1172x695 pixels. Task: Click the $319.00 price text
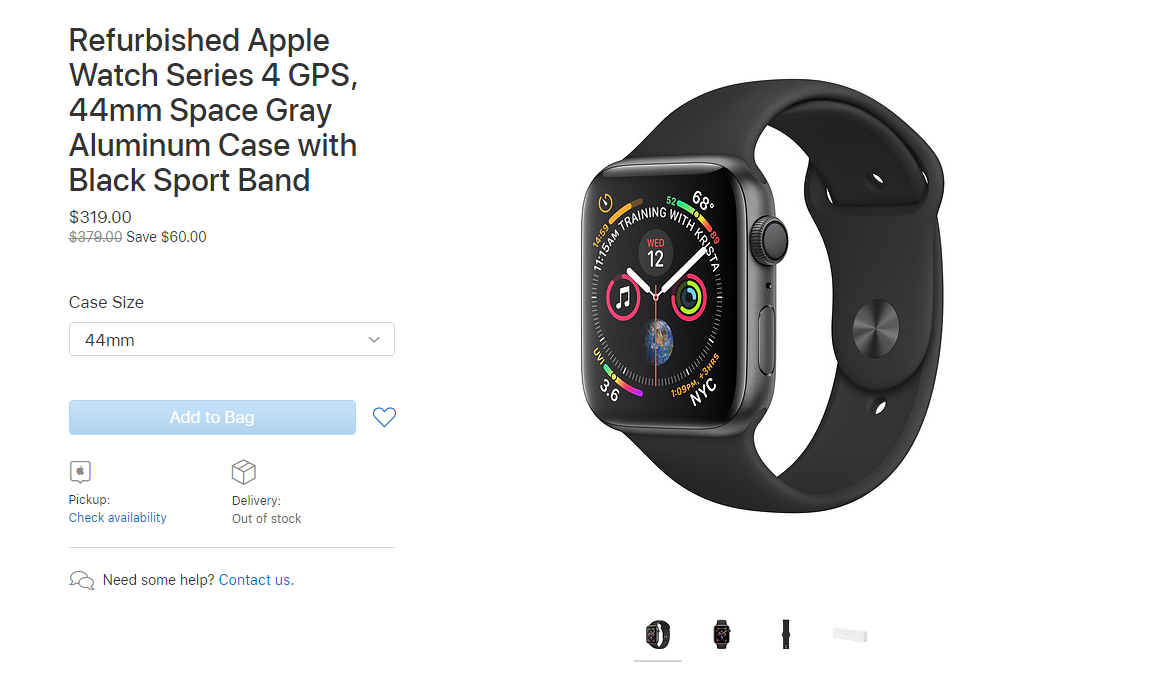[x=100, y=217]
